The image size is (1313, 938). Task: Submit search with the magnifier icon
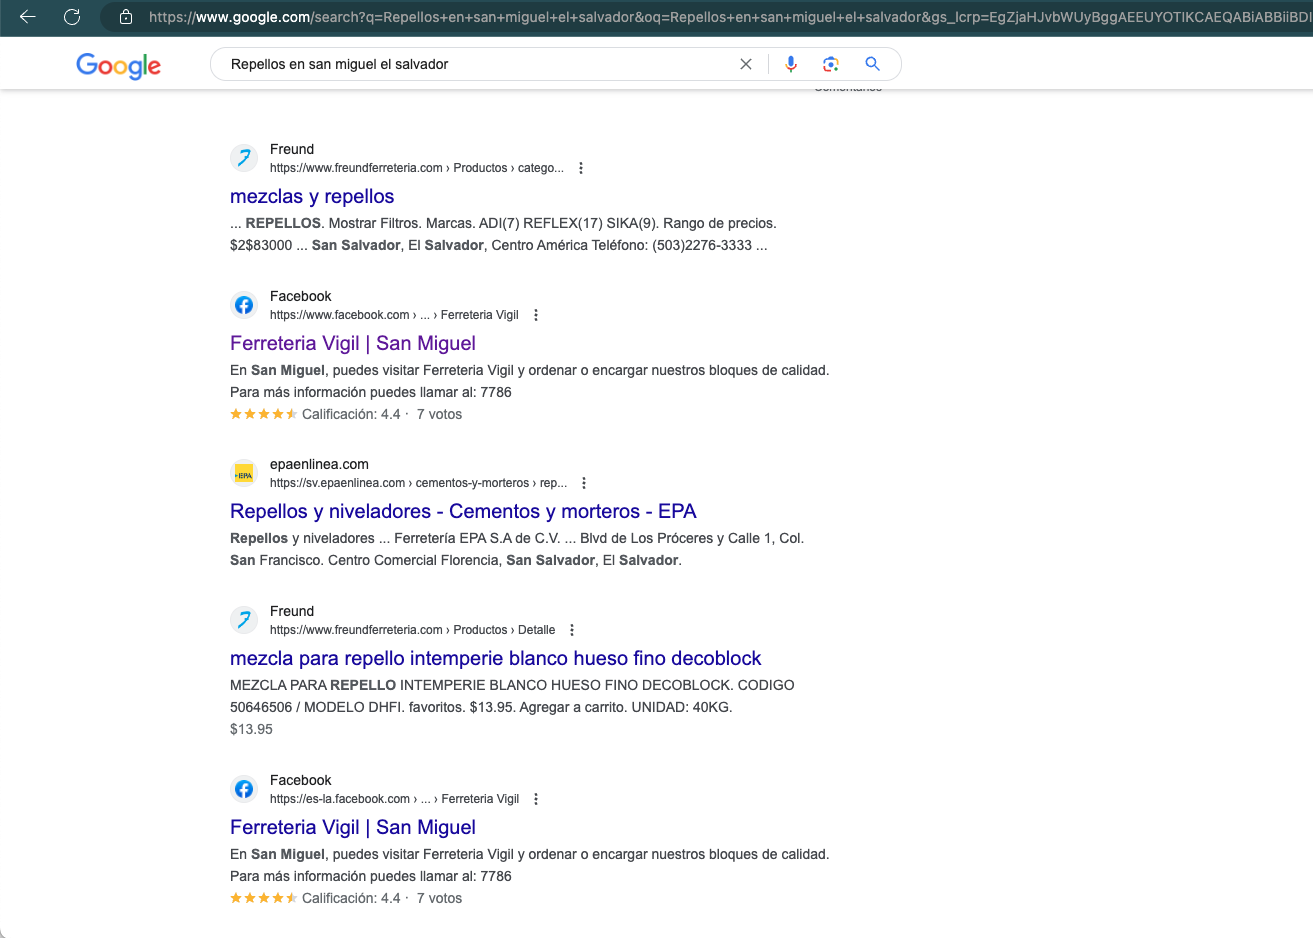[872, 64]
